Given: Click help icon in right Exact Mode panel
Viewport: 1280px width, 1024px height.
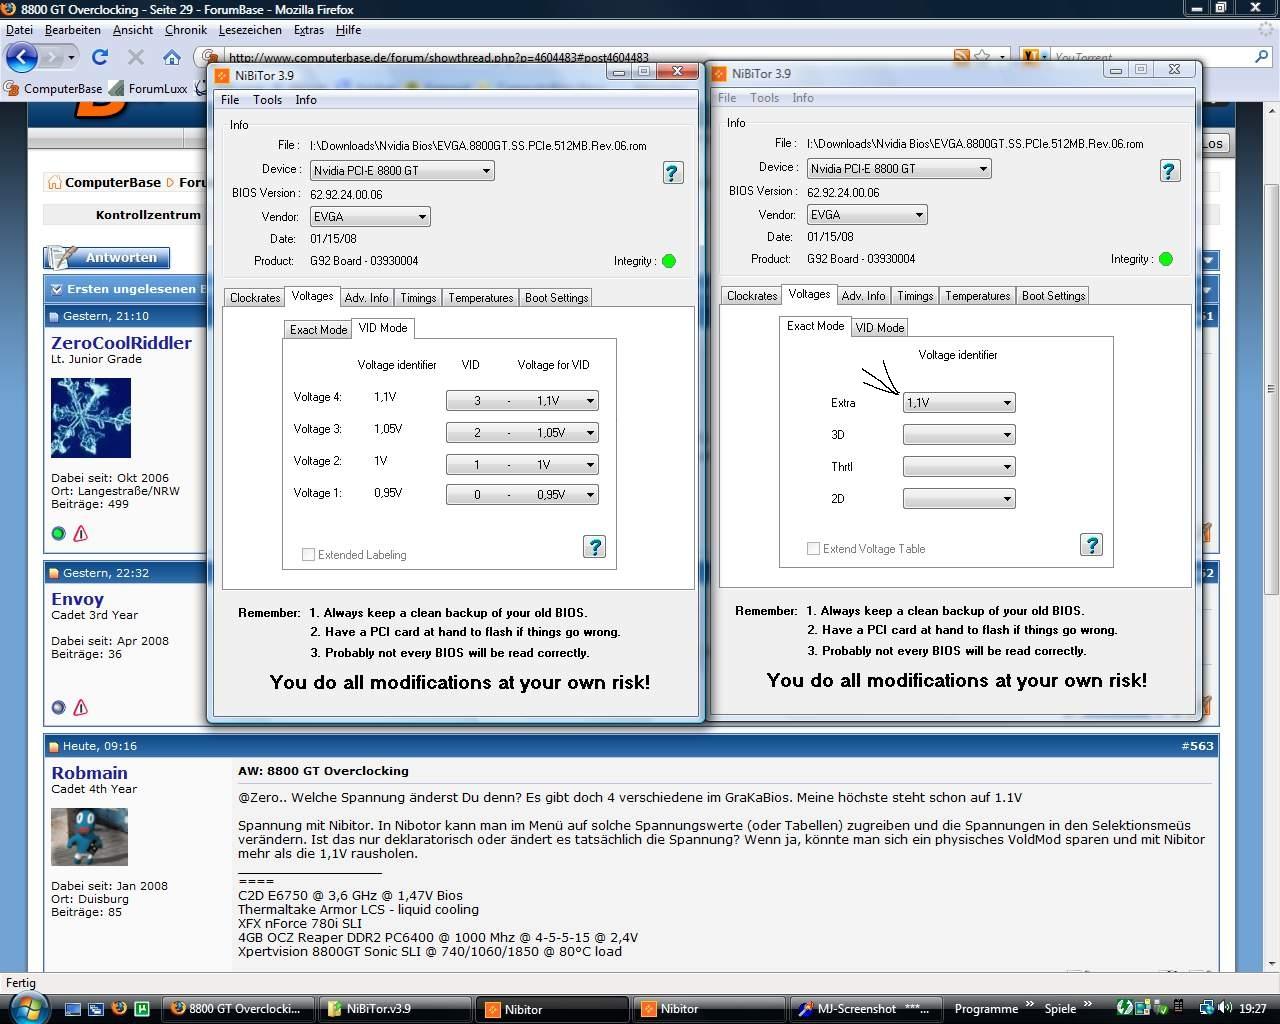Looking at the screenshot, I should point(1091,545).
